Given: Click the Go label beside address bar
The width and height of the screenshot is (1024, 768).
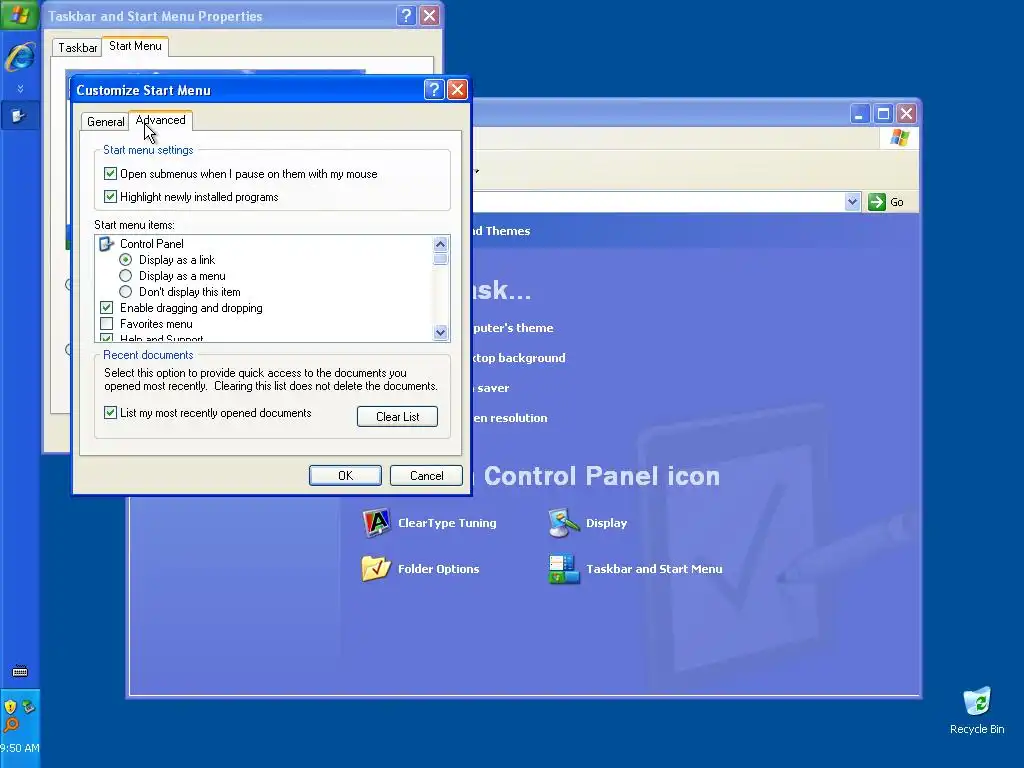Looking at the screenshot, I should [897, 202].
